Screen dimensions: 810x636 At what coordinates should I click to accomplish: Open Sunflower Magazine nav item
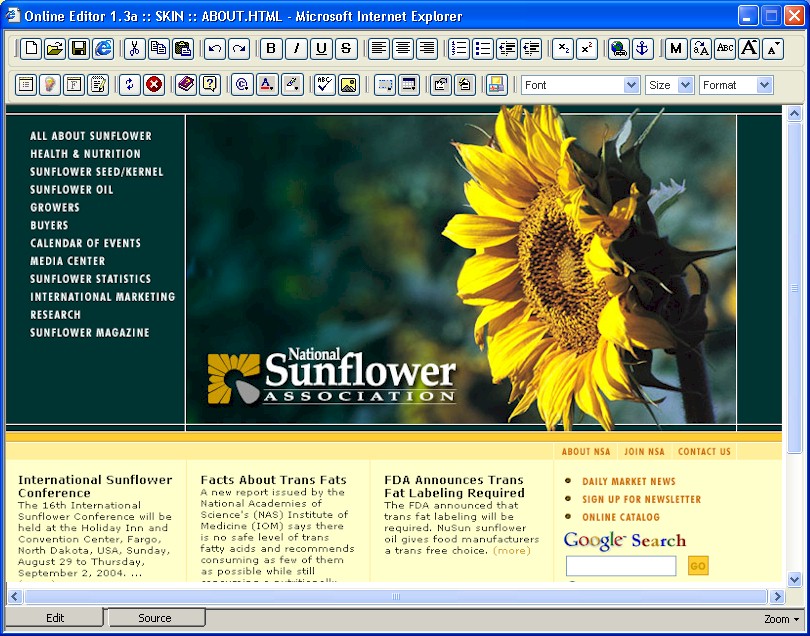click(x=90, y=333)
